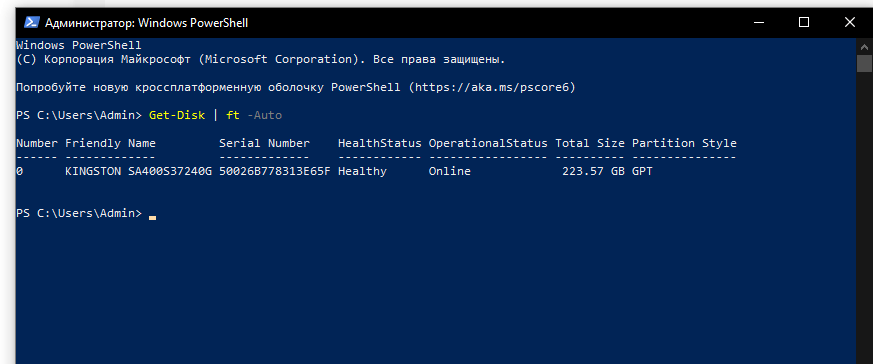Click the vertical scrollbar thumb
The image size is (873, 364).
[864, 63]
